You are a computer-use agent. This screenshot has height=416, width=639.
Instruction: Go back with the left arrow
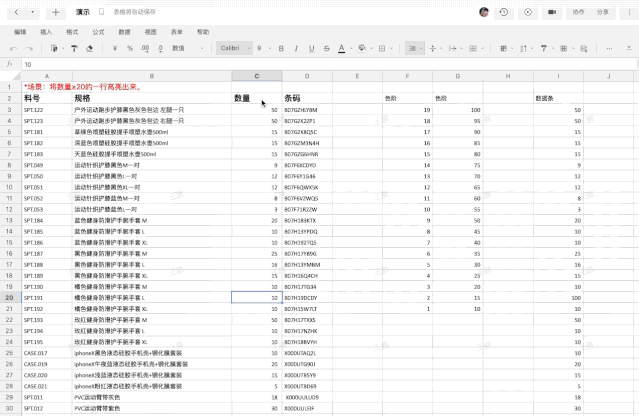(x=16, y=12)
